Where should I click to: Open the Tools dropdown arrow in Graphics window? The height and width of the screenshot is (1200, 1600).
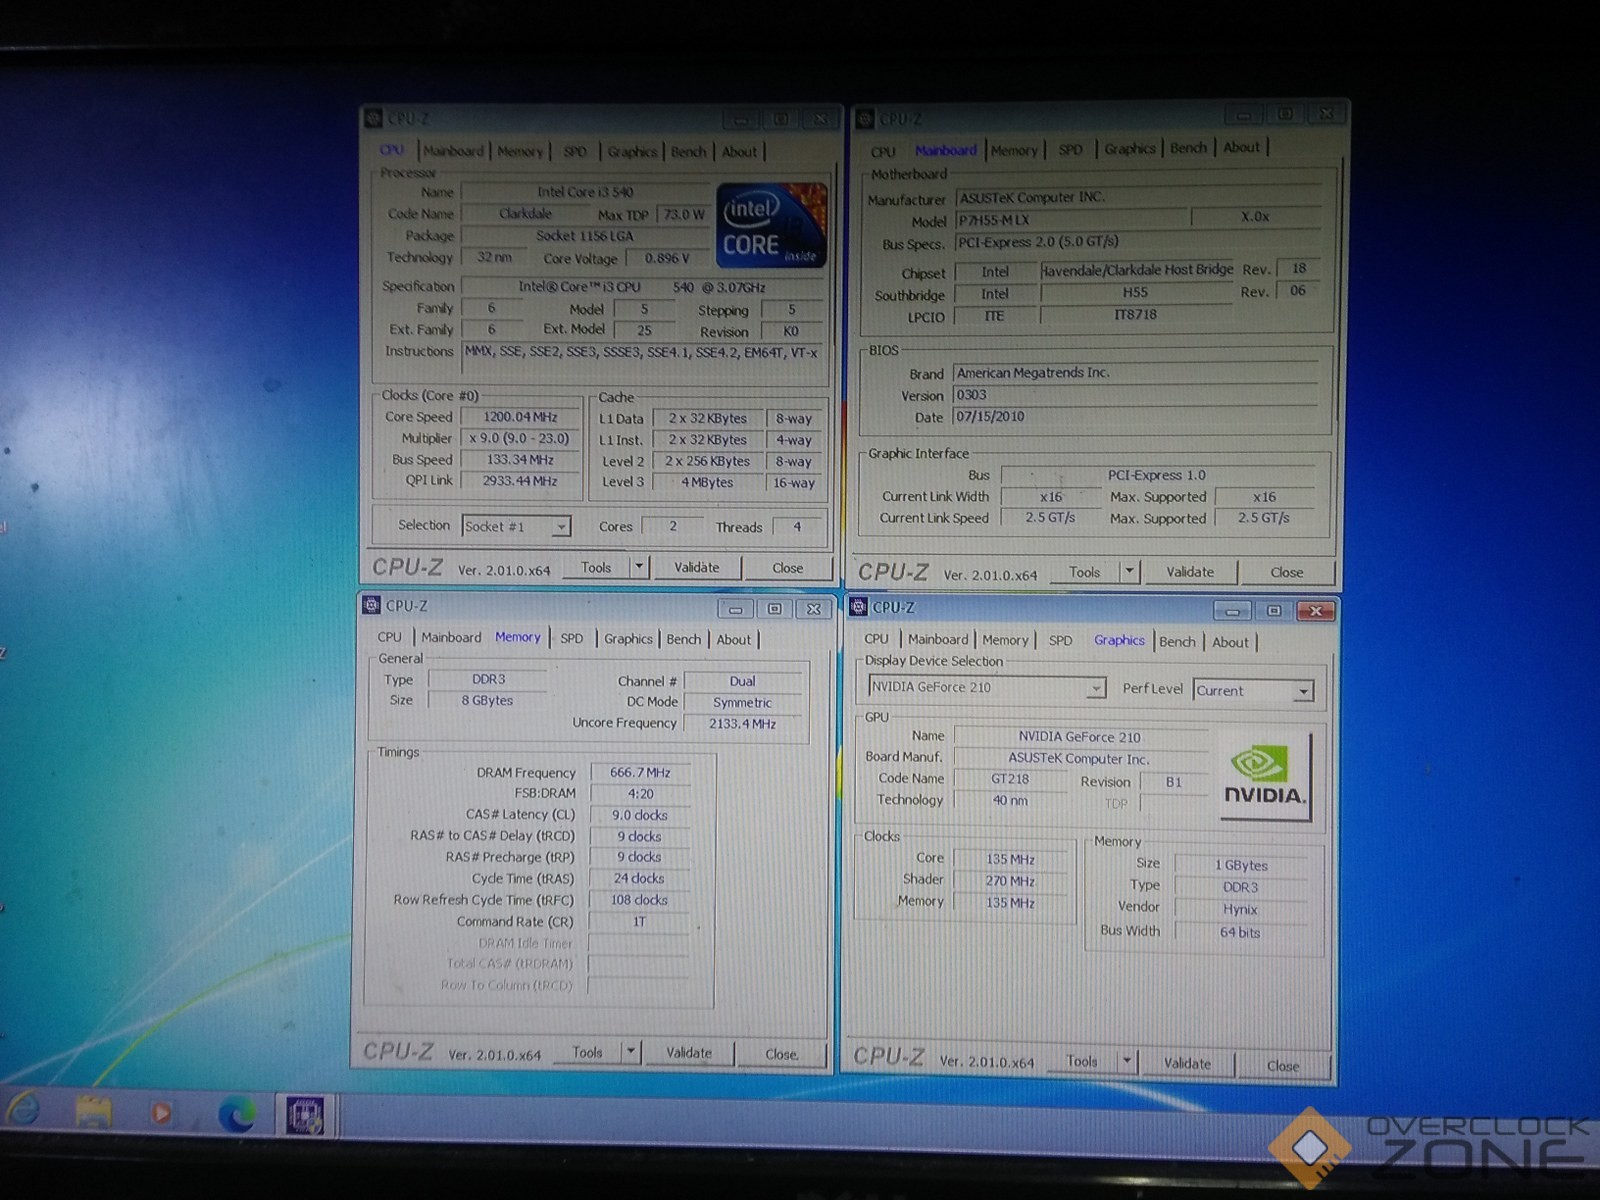pos(1126,1062)
